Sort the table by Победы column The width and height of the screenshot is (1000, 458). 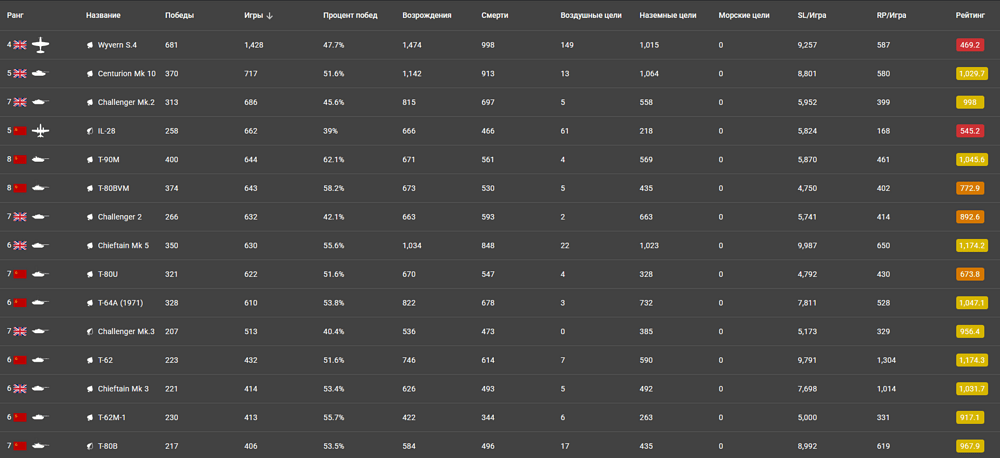tap(179, 16)
